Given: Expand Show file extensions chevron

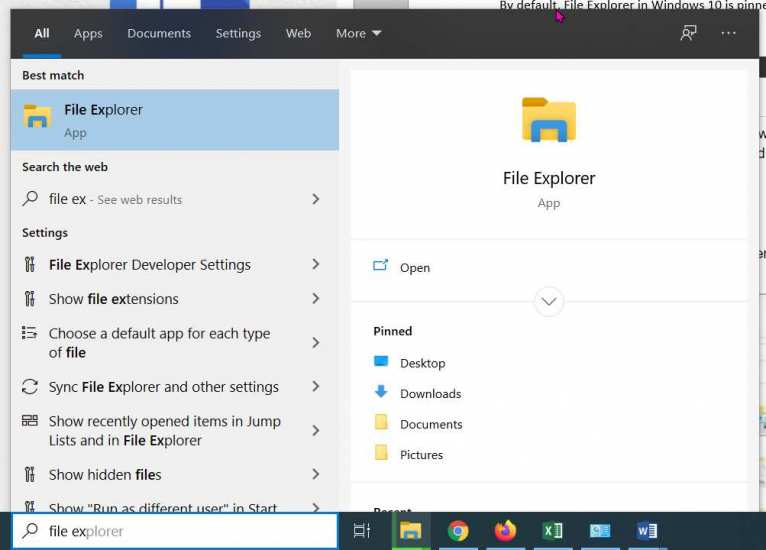Looking at the screenshot, I should click(316, 298).
